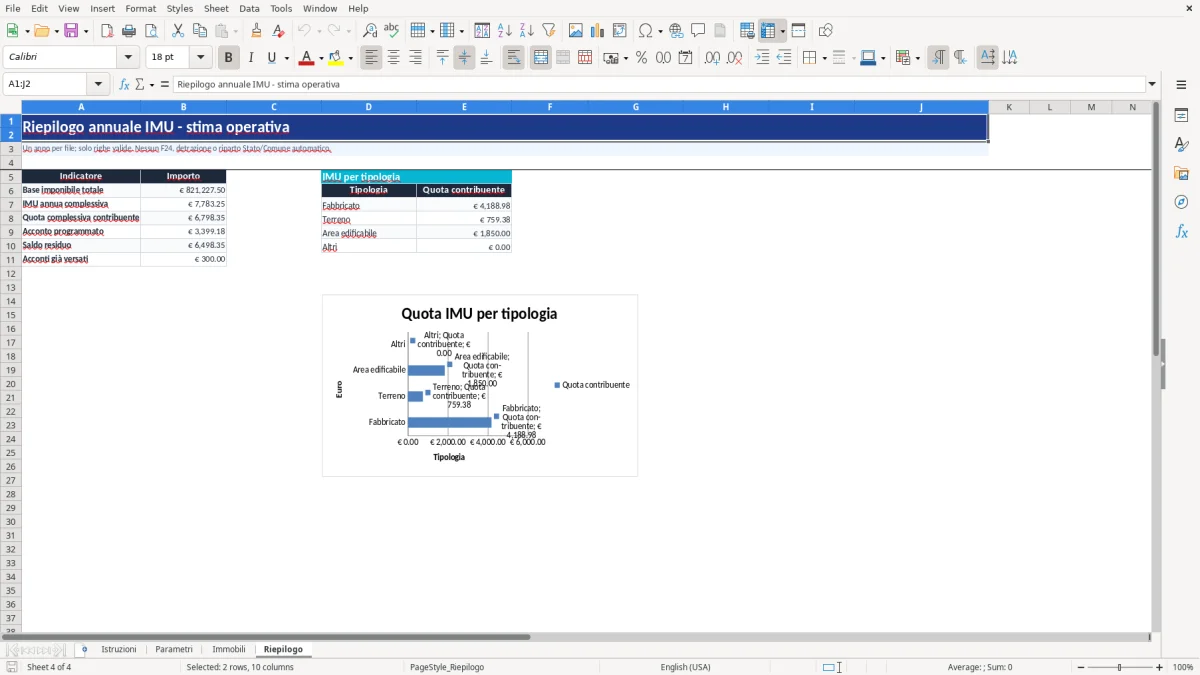Click the Draw Shapes icon
The height and width of the screenshot is (675, 1200).
tap(826, 31)
